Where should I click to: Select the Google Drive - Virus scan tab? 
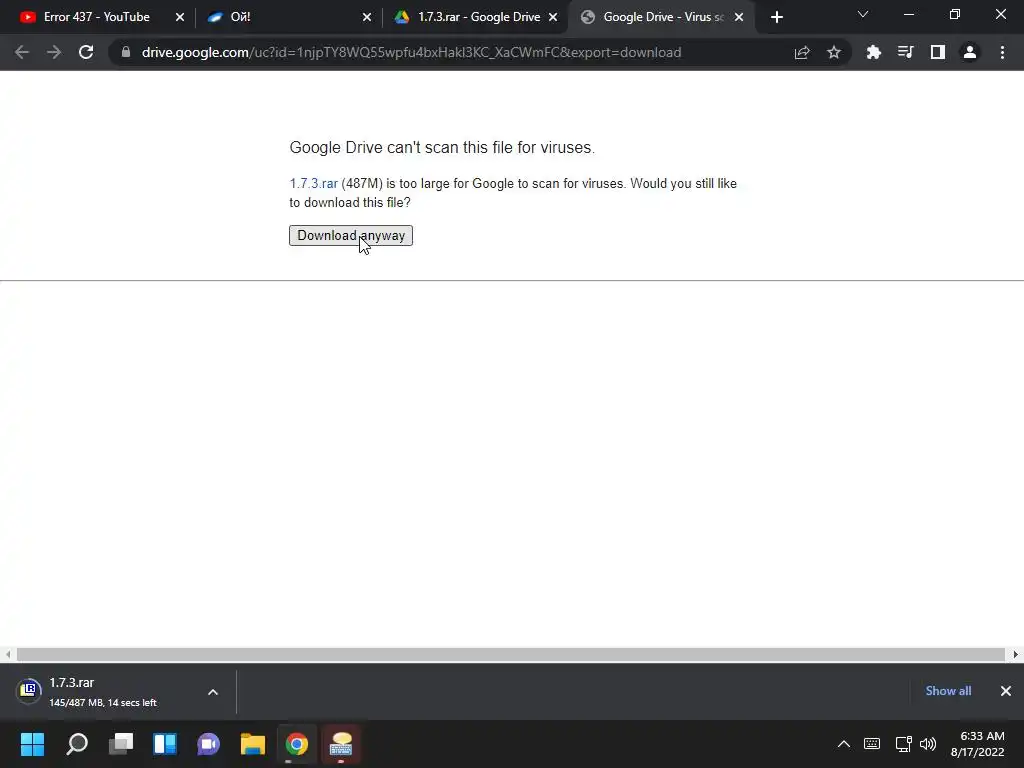point(663,17)
